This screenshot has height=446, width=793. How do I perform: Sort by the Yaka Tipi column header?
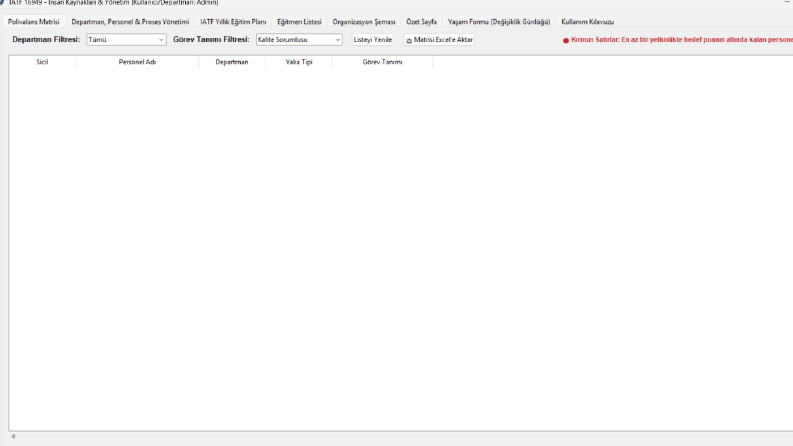click(x=299, y=62)
